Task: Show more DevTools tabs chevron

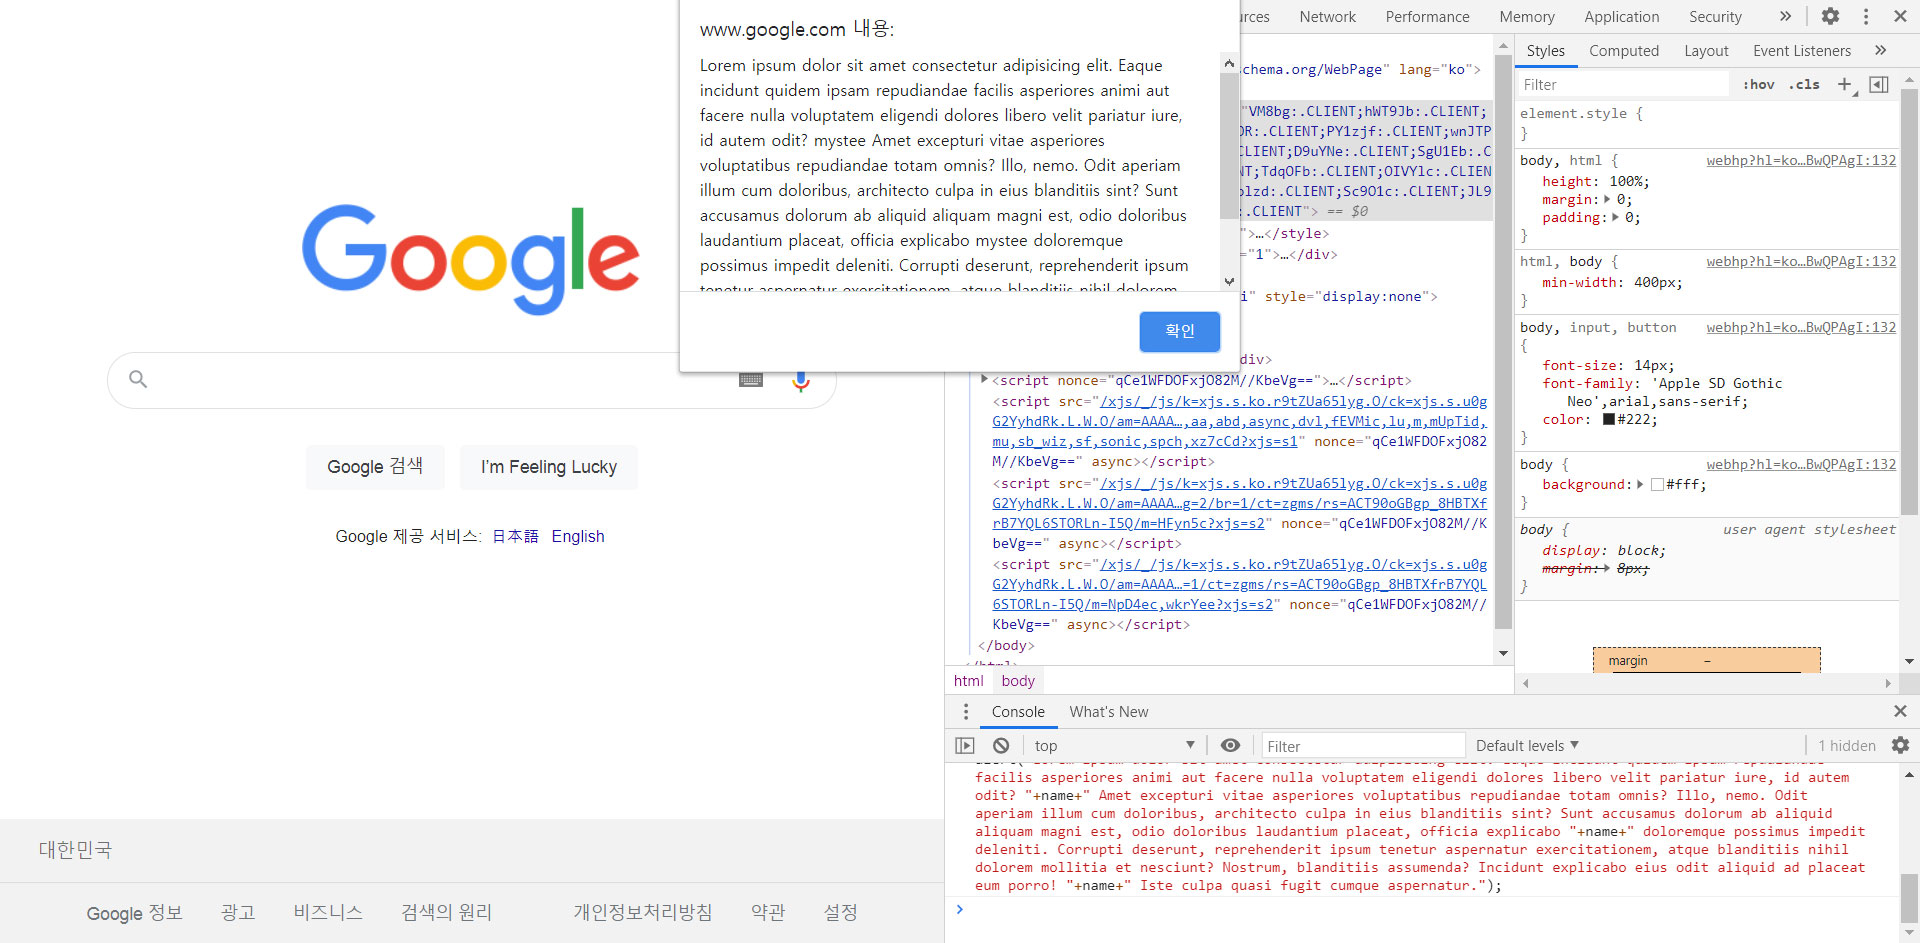Action: click(x=1785, y=16)
